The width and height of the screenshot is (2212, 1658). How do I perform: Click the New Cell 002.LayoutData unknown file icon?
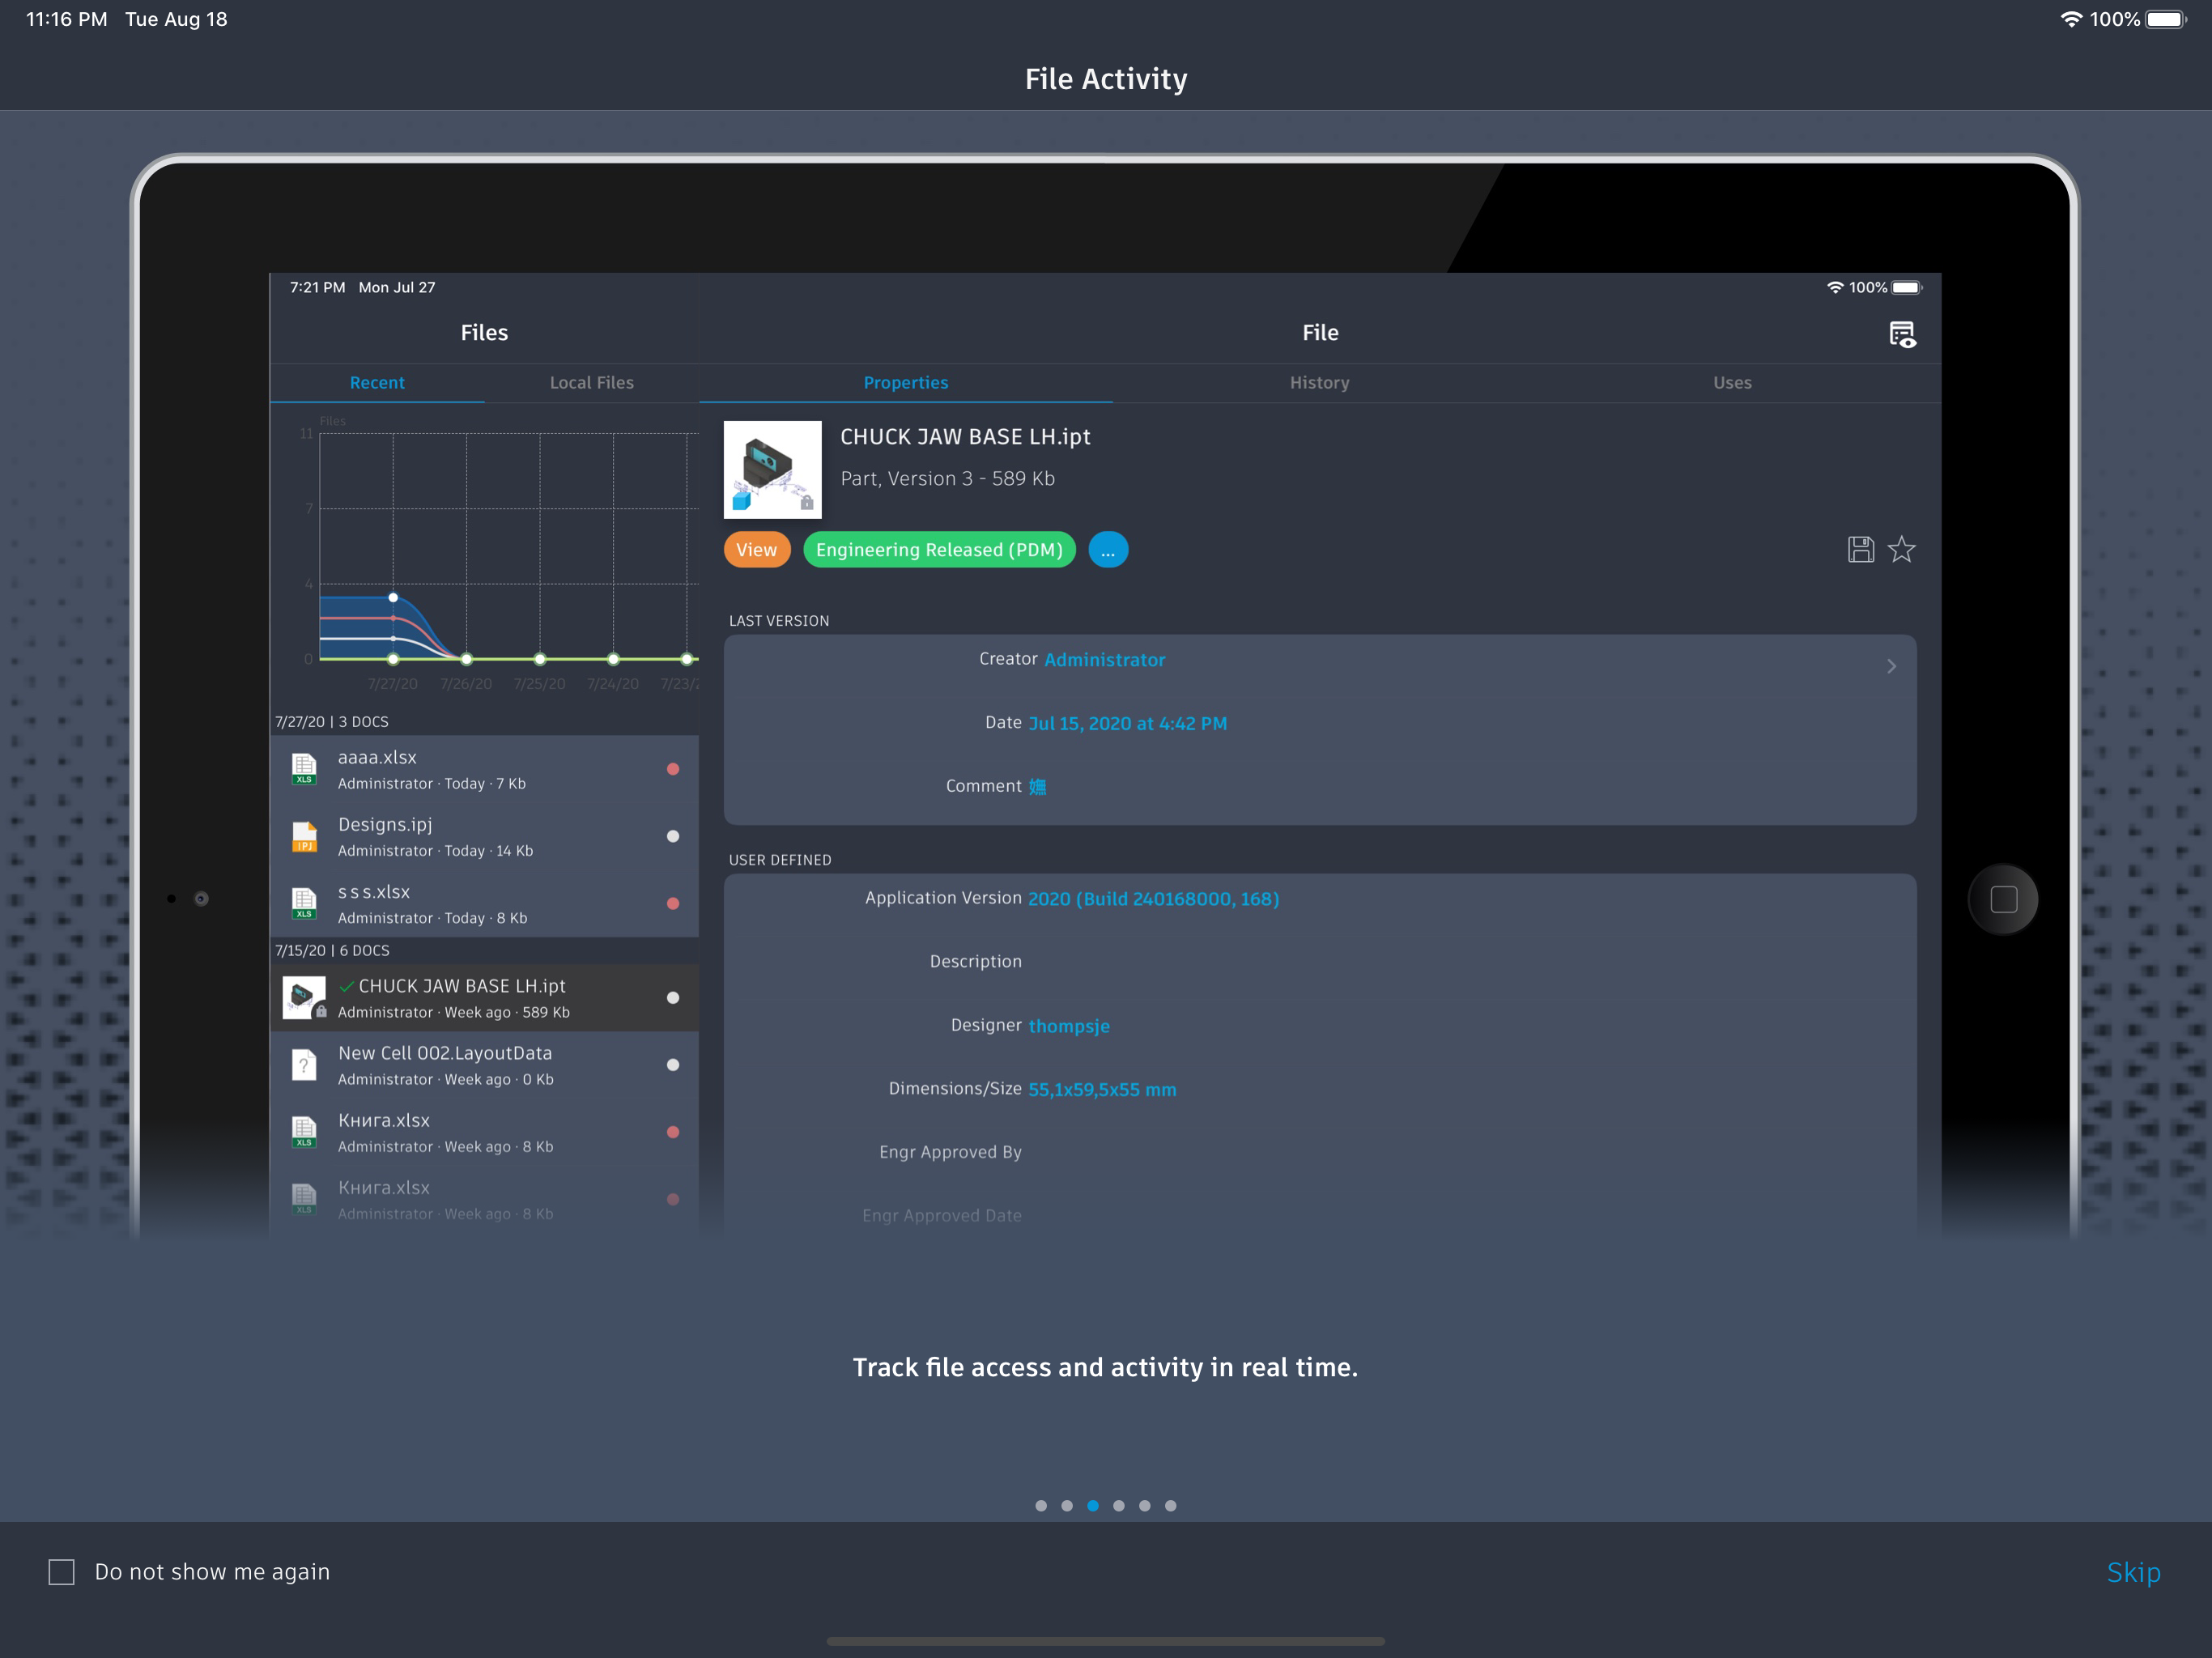click(x=304, y=1065)
